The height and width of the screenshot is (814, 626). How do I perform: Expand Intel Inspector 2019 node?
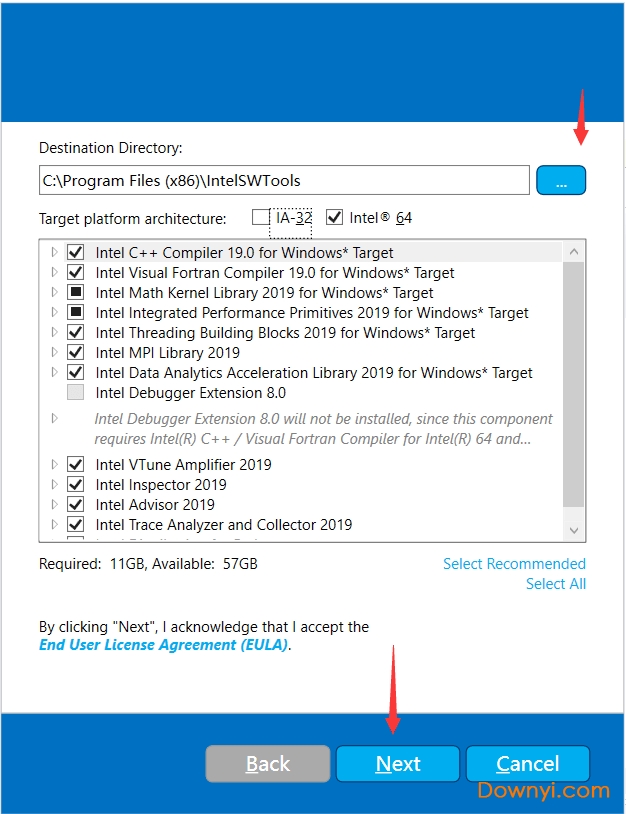(55, 484)
